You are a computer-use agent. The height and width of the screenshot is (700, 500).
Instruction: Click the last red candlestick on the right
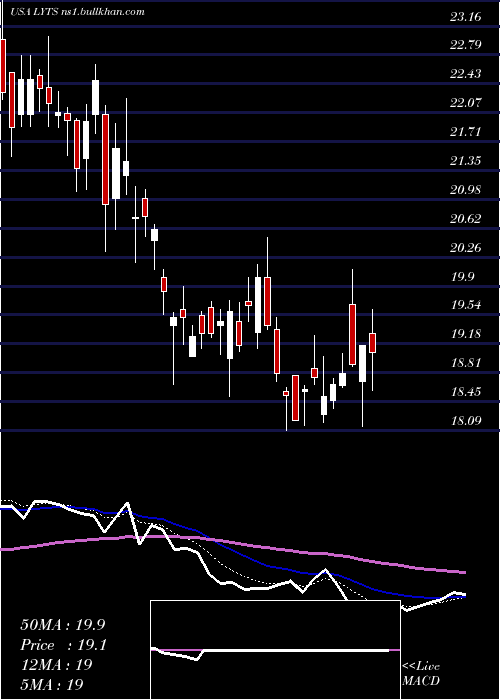click(x=372, y=343)
